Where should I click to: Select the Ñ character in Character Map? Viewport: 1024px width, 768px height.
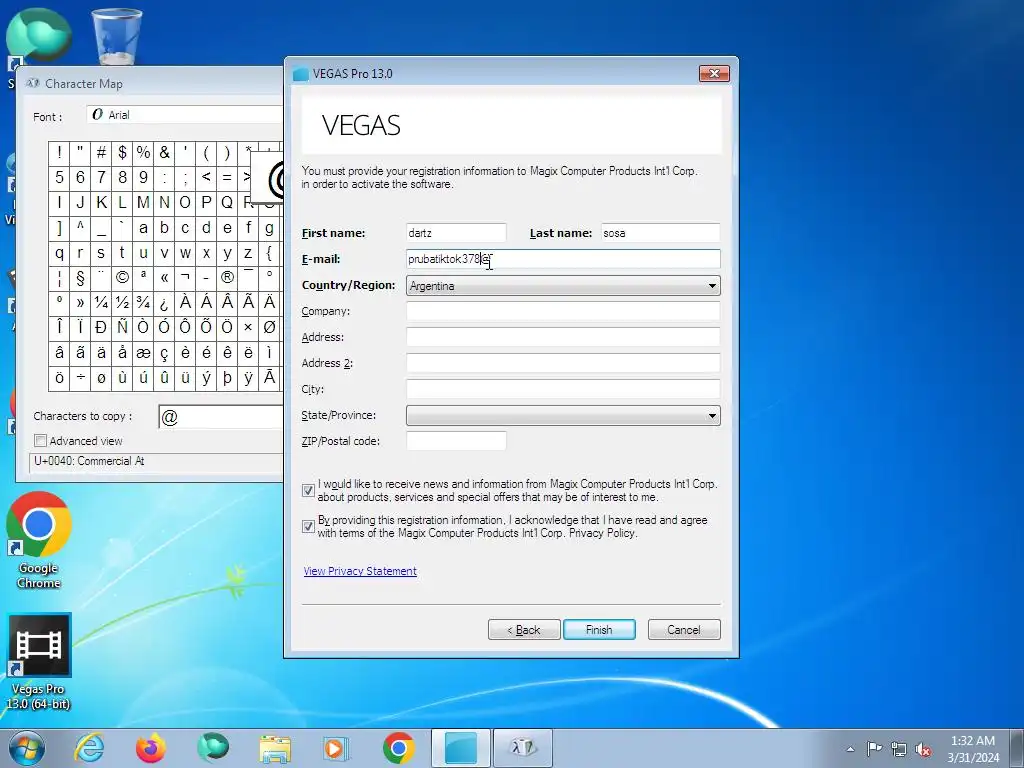pos(122,327)
